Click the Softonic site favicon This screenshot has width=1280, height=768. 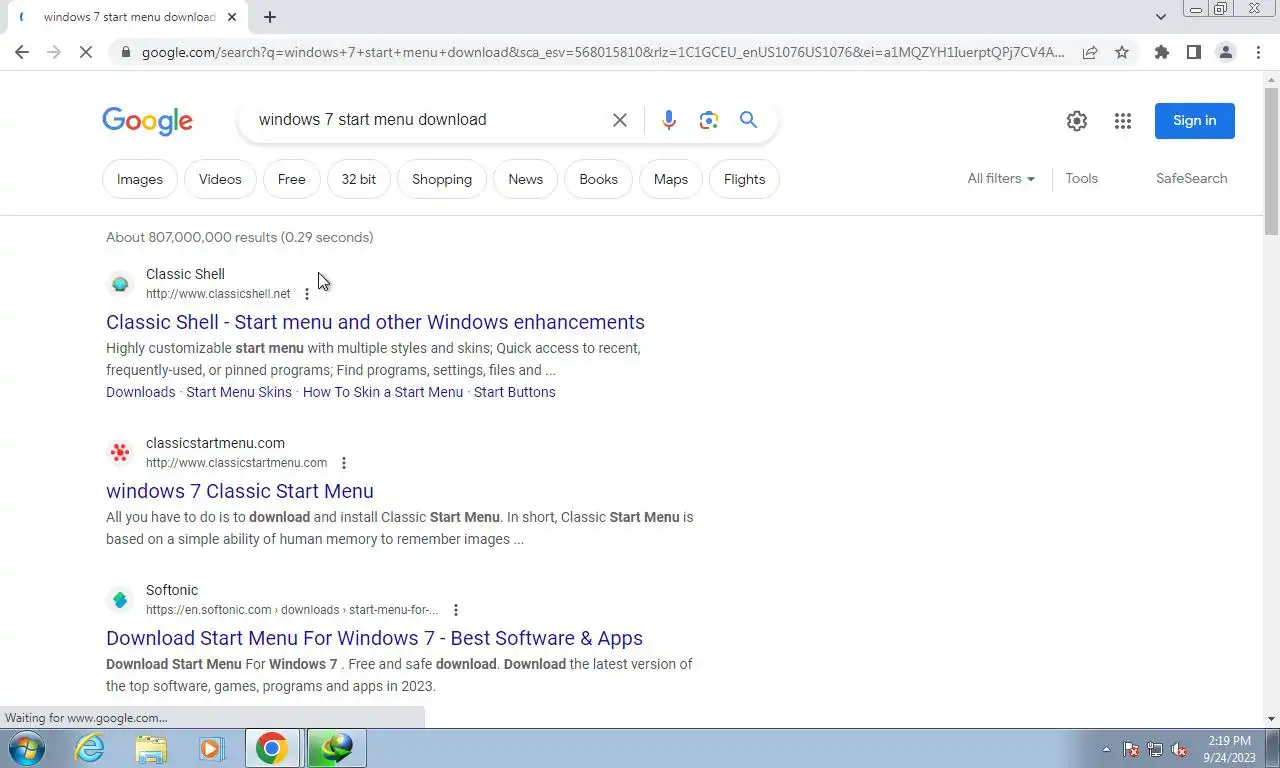coord(120,600)
